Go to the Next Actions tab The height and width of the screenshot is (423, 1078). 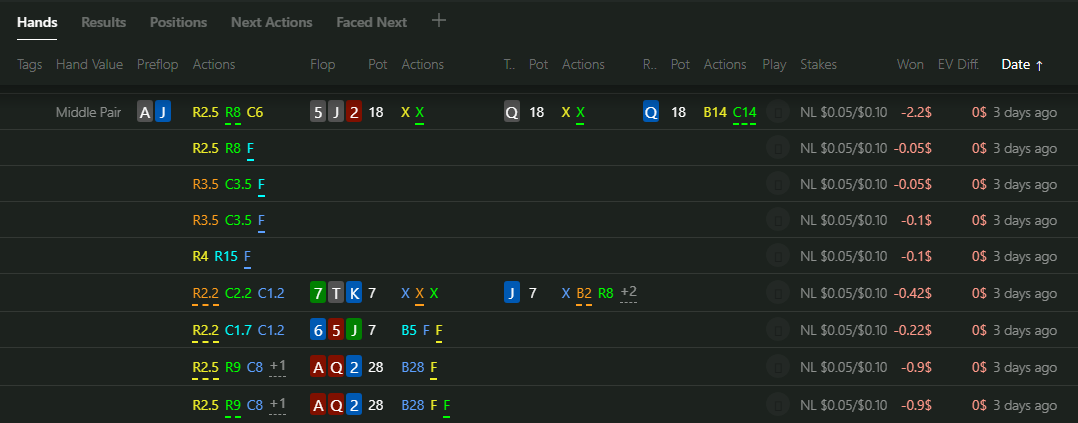pos(272,22)
